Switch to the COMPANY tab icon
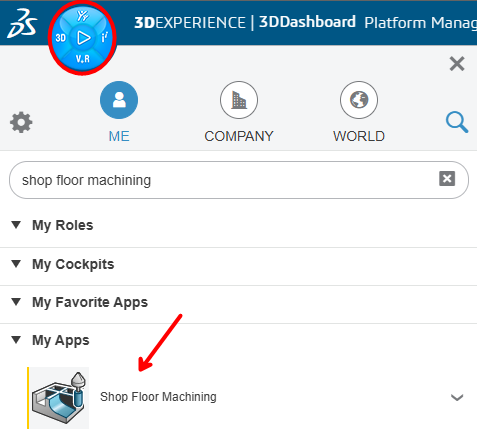The width and height of the screenshot is (477, 432). pyautogui.click(x=239, y=100)
